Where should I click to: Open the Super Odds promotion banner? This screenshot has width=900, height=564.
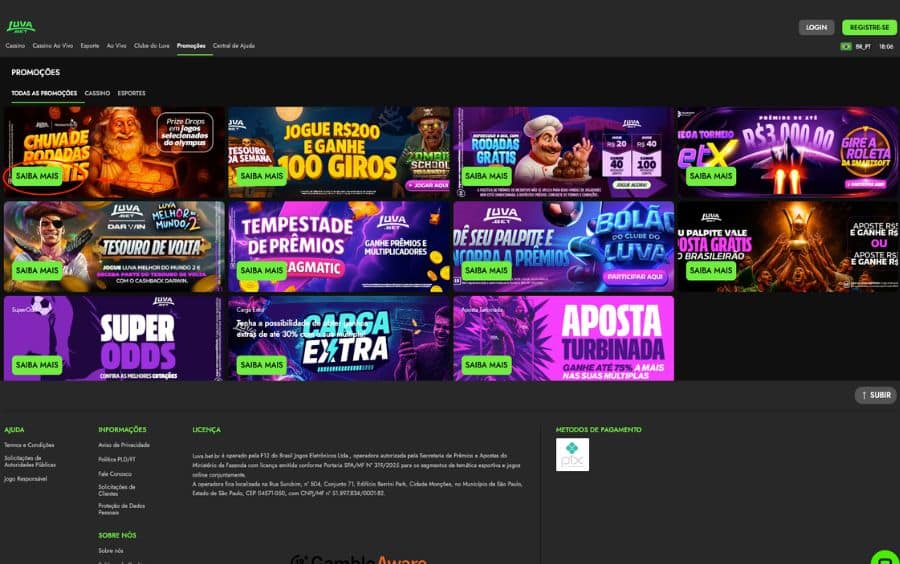click(x=114, y=339)
